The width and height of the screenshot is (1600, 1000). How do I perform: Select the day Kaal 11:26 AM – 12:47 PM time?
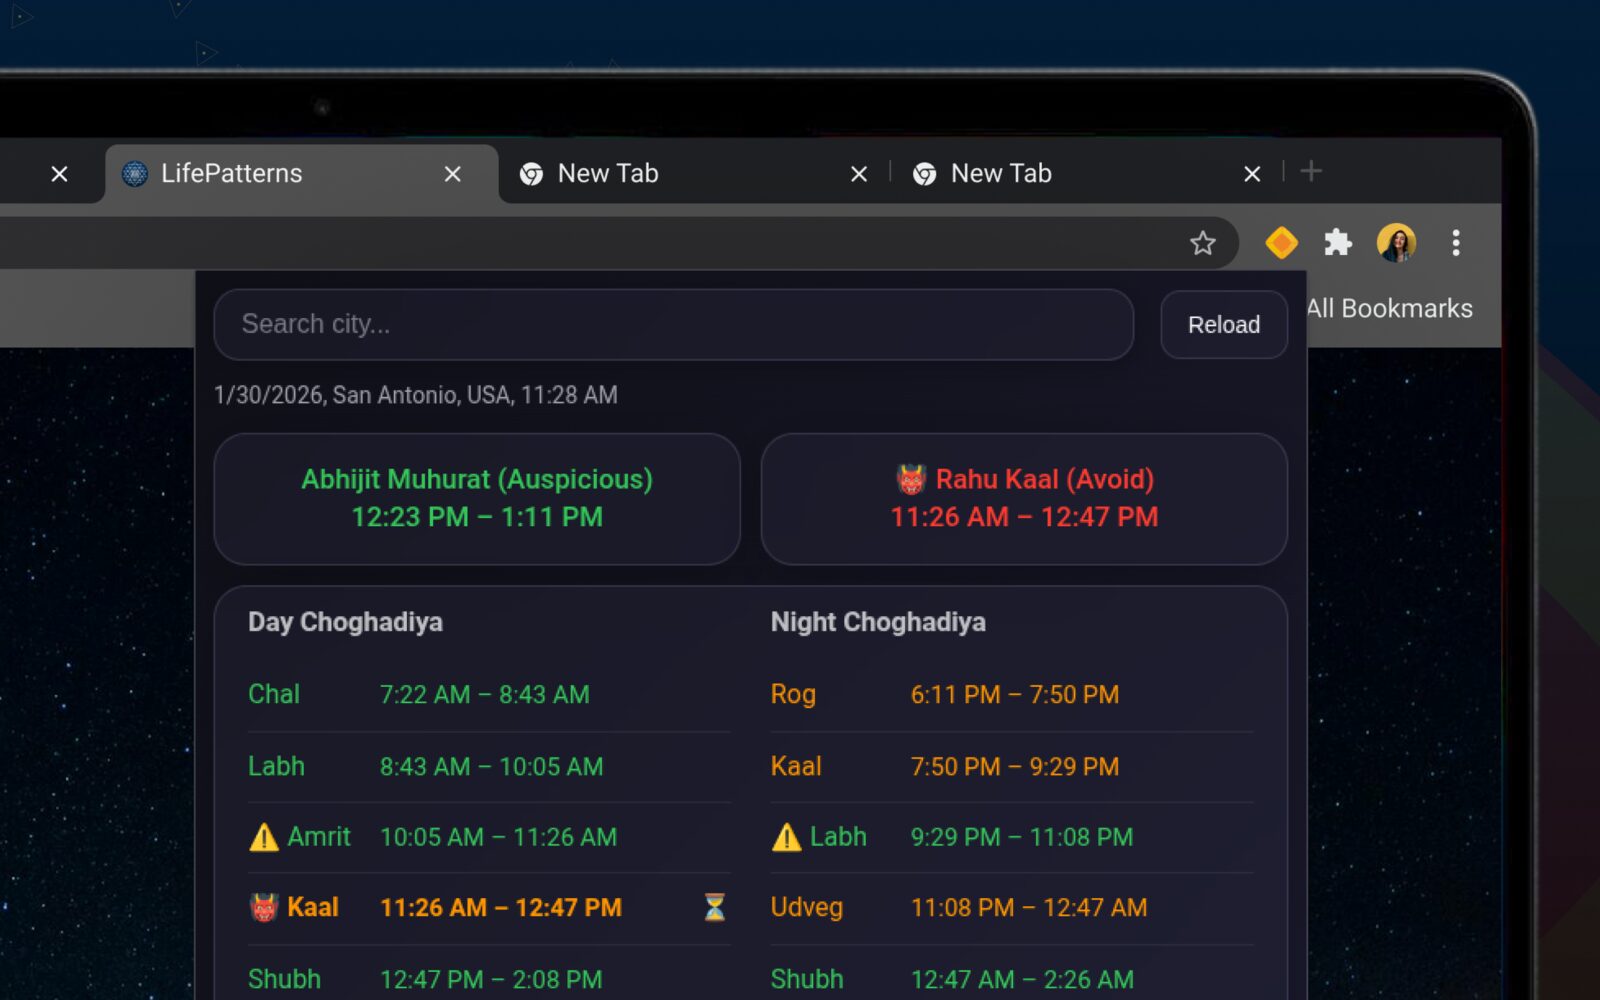click(501, 907)
